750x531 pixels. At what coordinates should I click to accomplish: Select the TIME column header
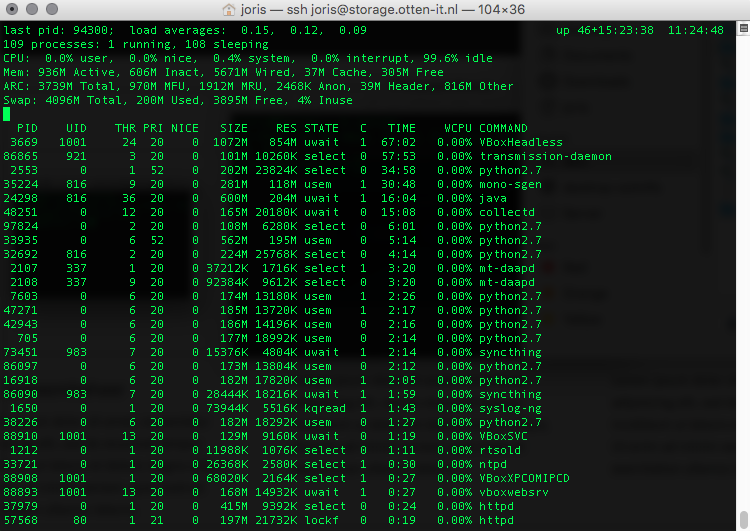click(402, 128)
